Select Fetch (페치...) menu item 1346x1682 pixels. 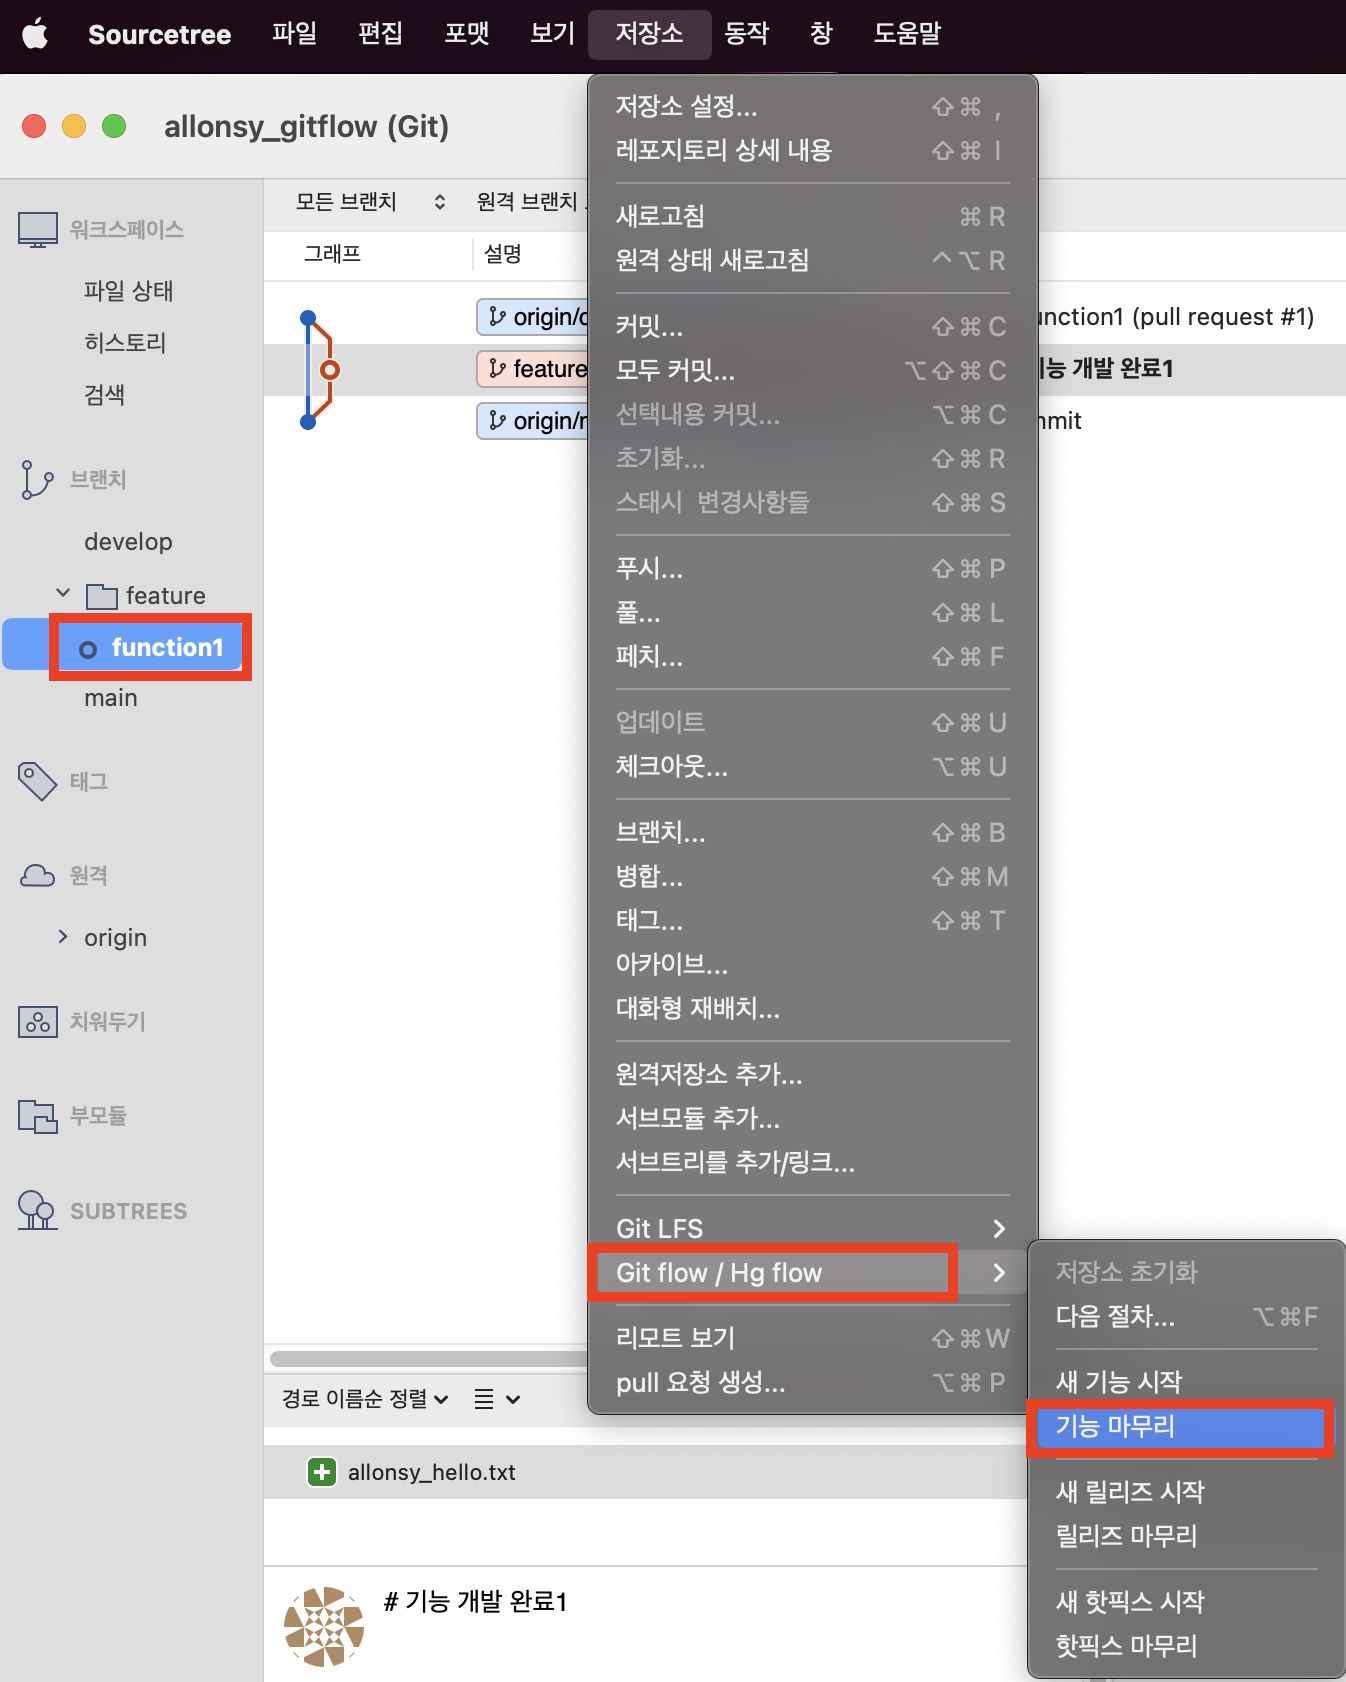[812, 656]
